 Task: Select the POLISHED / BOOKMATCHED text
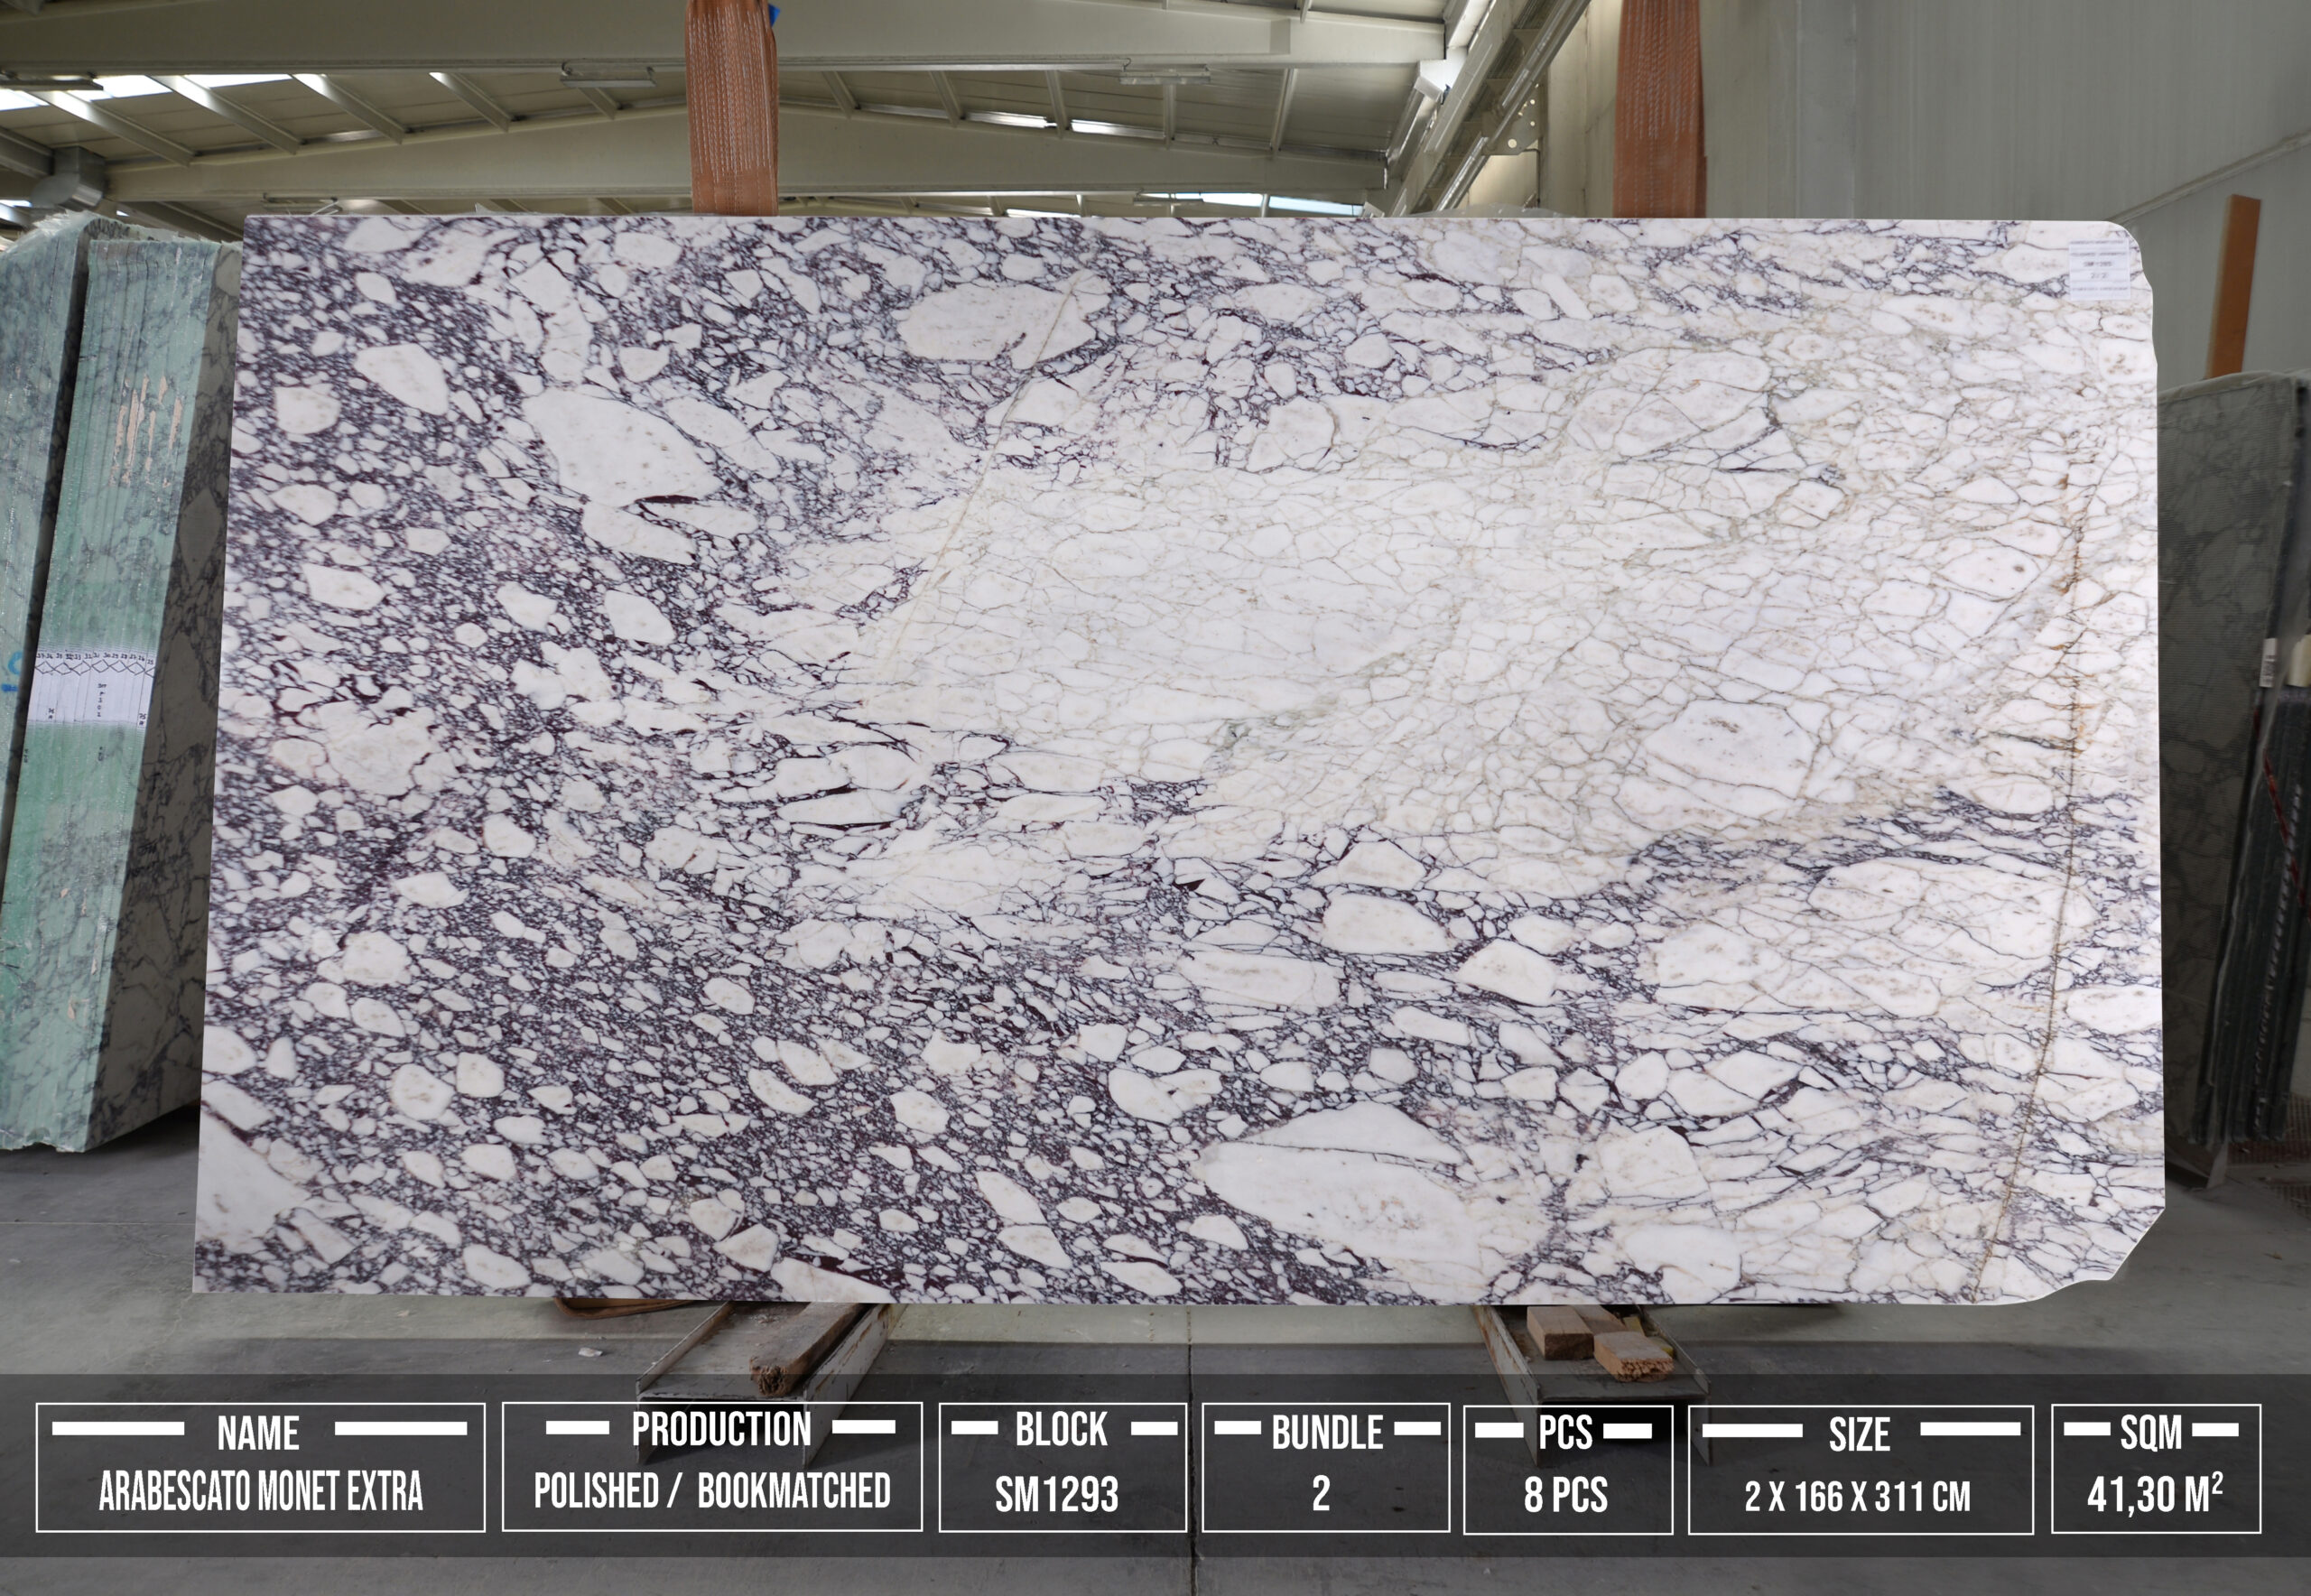(x=712, y=1491)
